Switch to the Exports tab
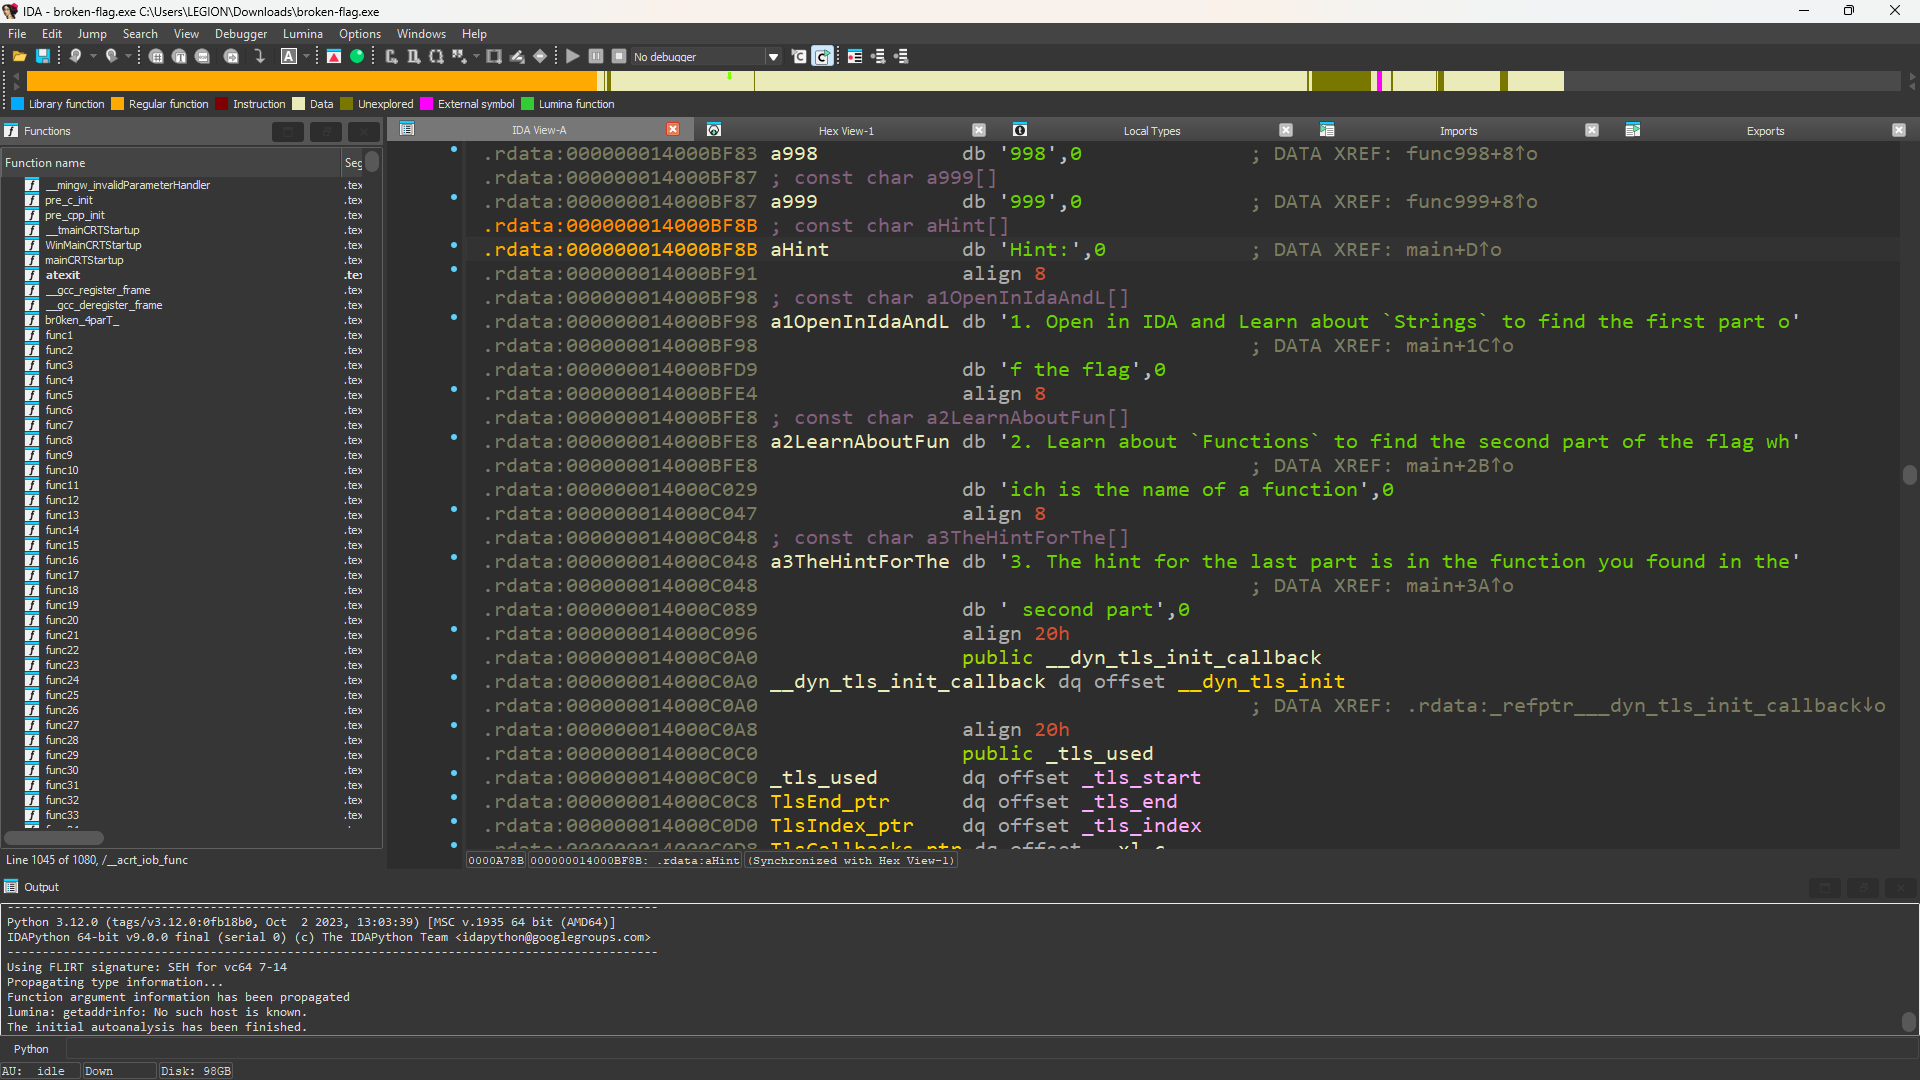Image resolution: width=1920 pixels, height=1080 pixels. [x=1765, y=131]
